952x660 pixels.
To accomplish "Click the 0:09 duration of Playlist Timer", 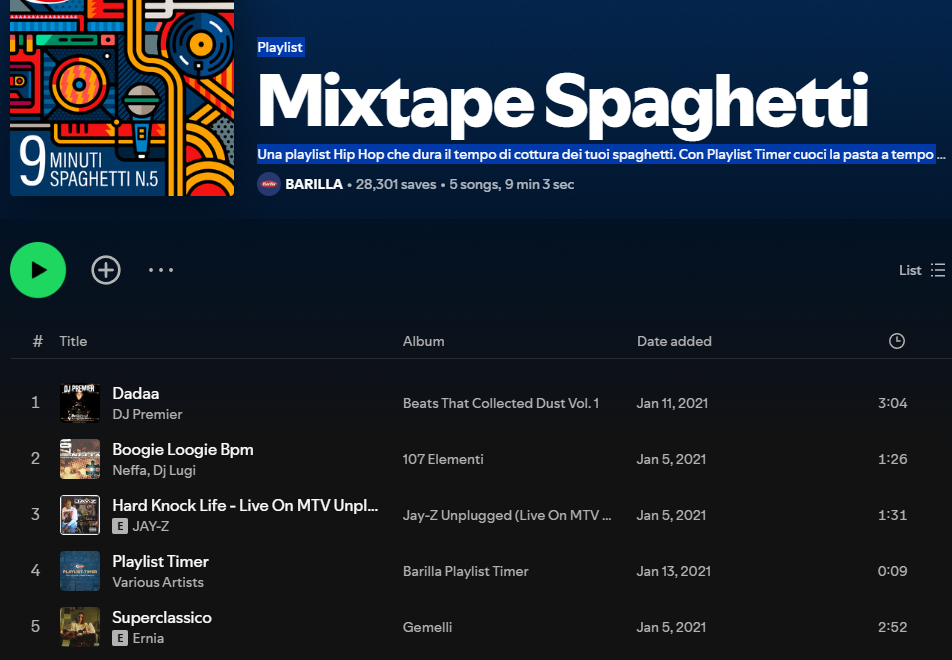I will (x=892, y=571).
